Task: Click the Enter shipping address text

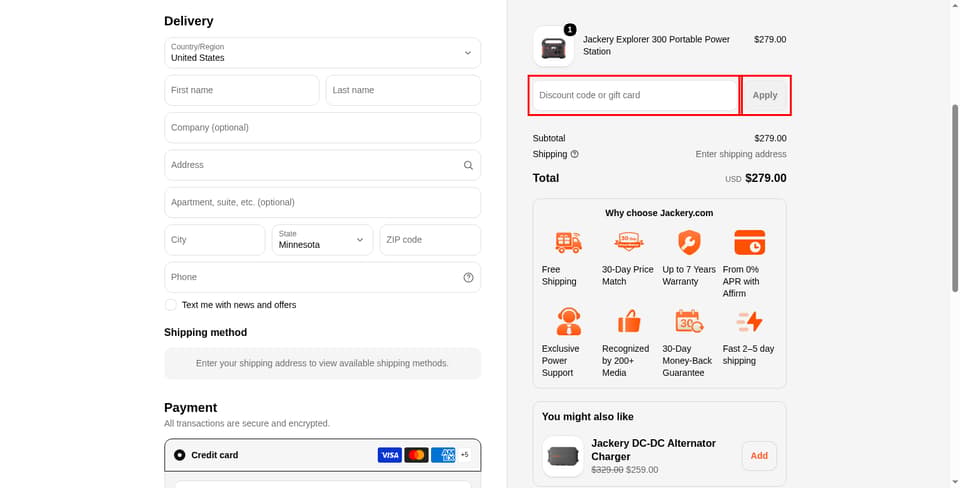Action: tap(741, 154)
